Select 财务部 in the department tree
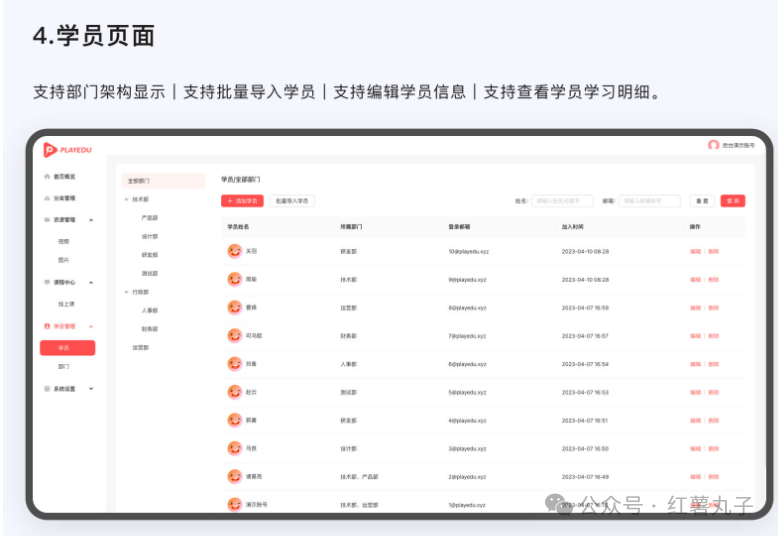The width and height of the screenshot is (778, 536). pos(150,329)
